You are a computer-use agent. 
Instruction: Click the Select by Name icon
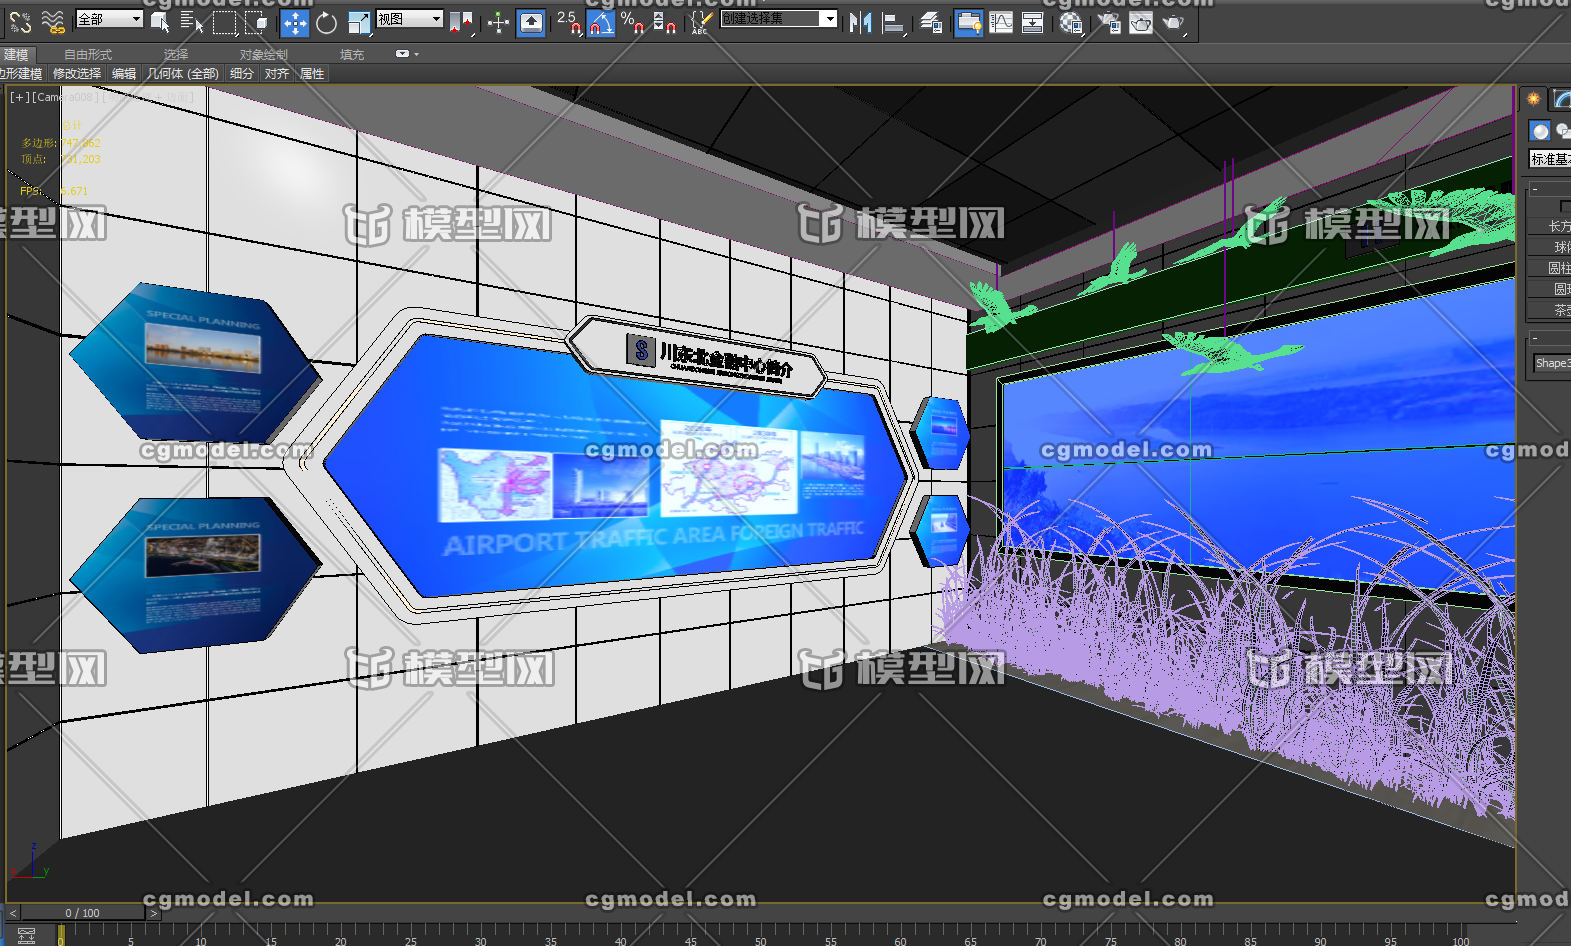191,22
